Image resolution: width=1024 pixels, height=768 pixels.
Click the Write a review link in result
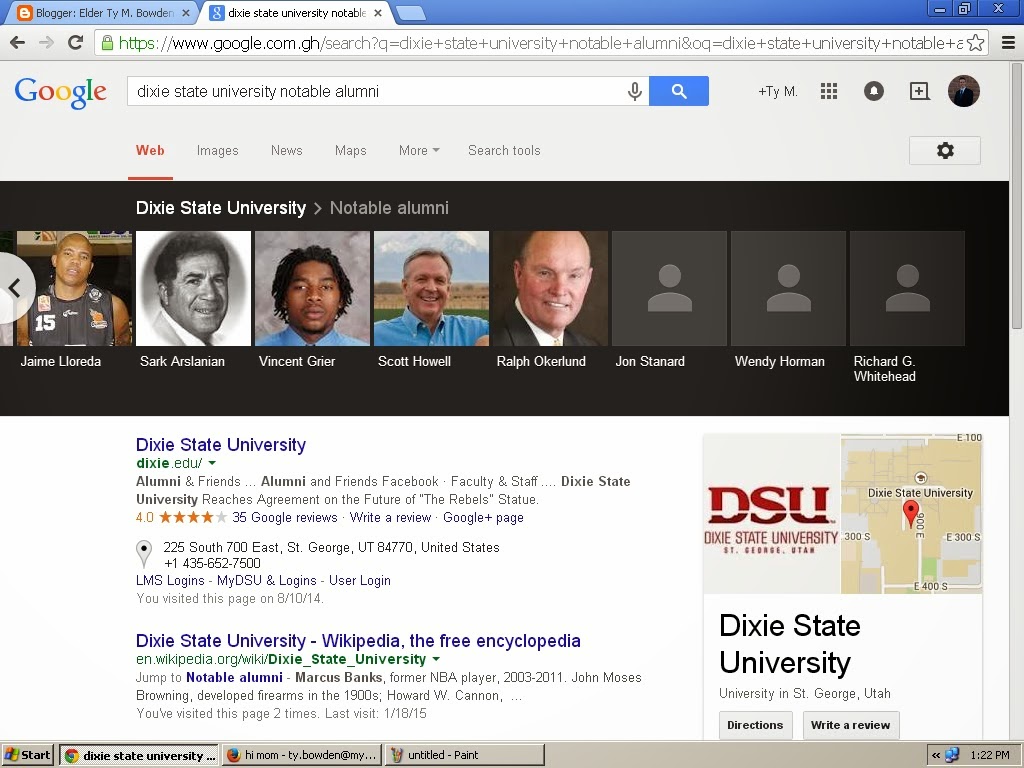391,518
